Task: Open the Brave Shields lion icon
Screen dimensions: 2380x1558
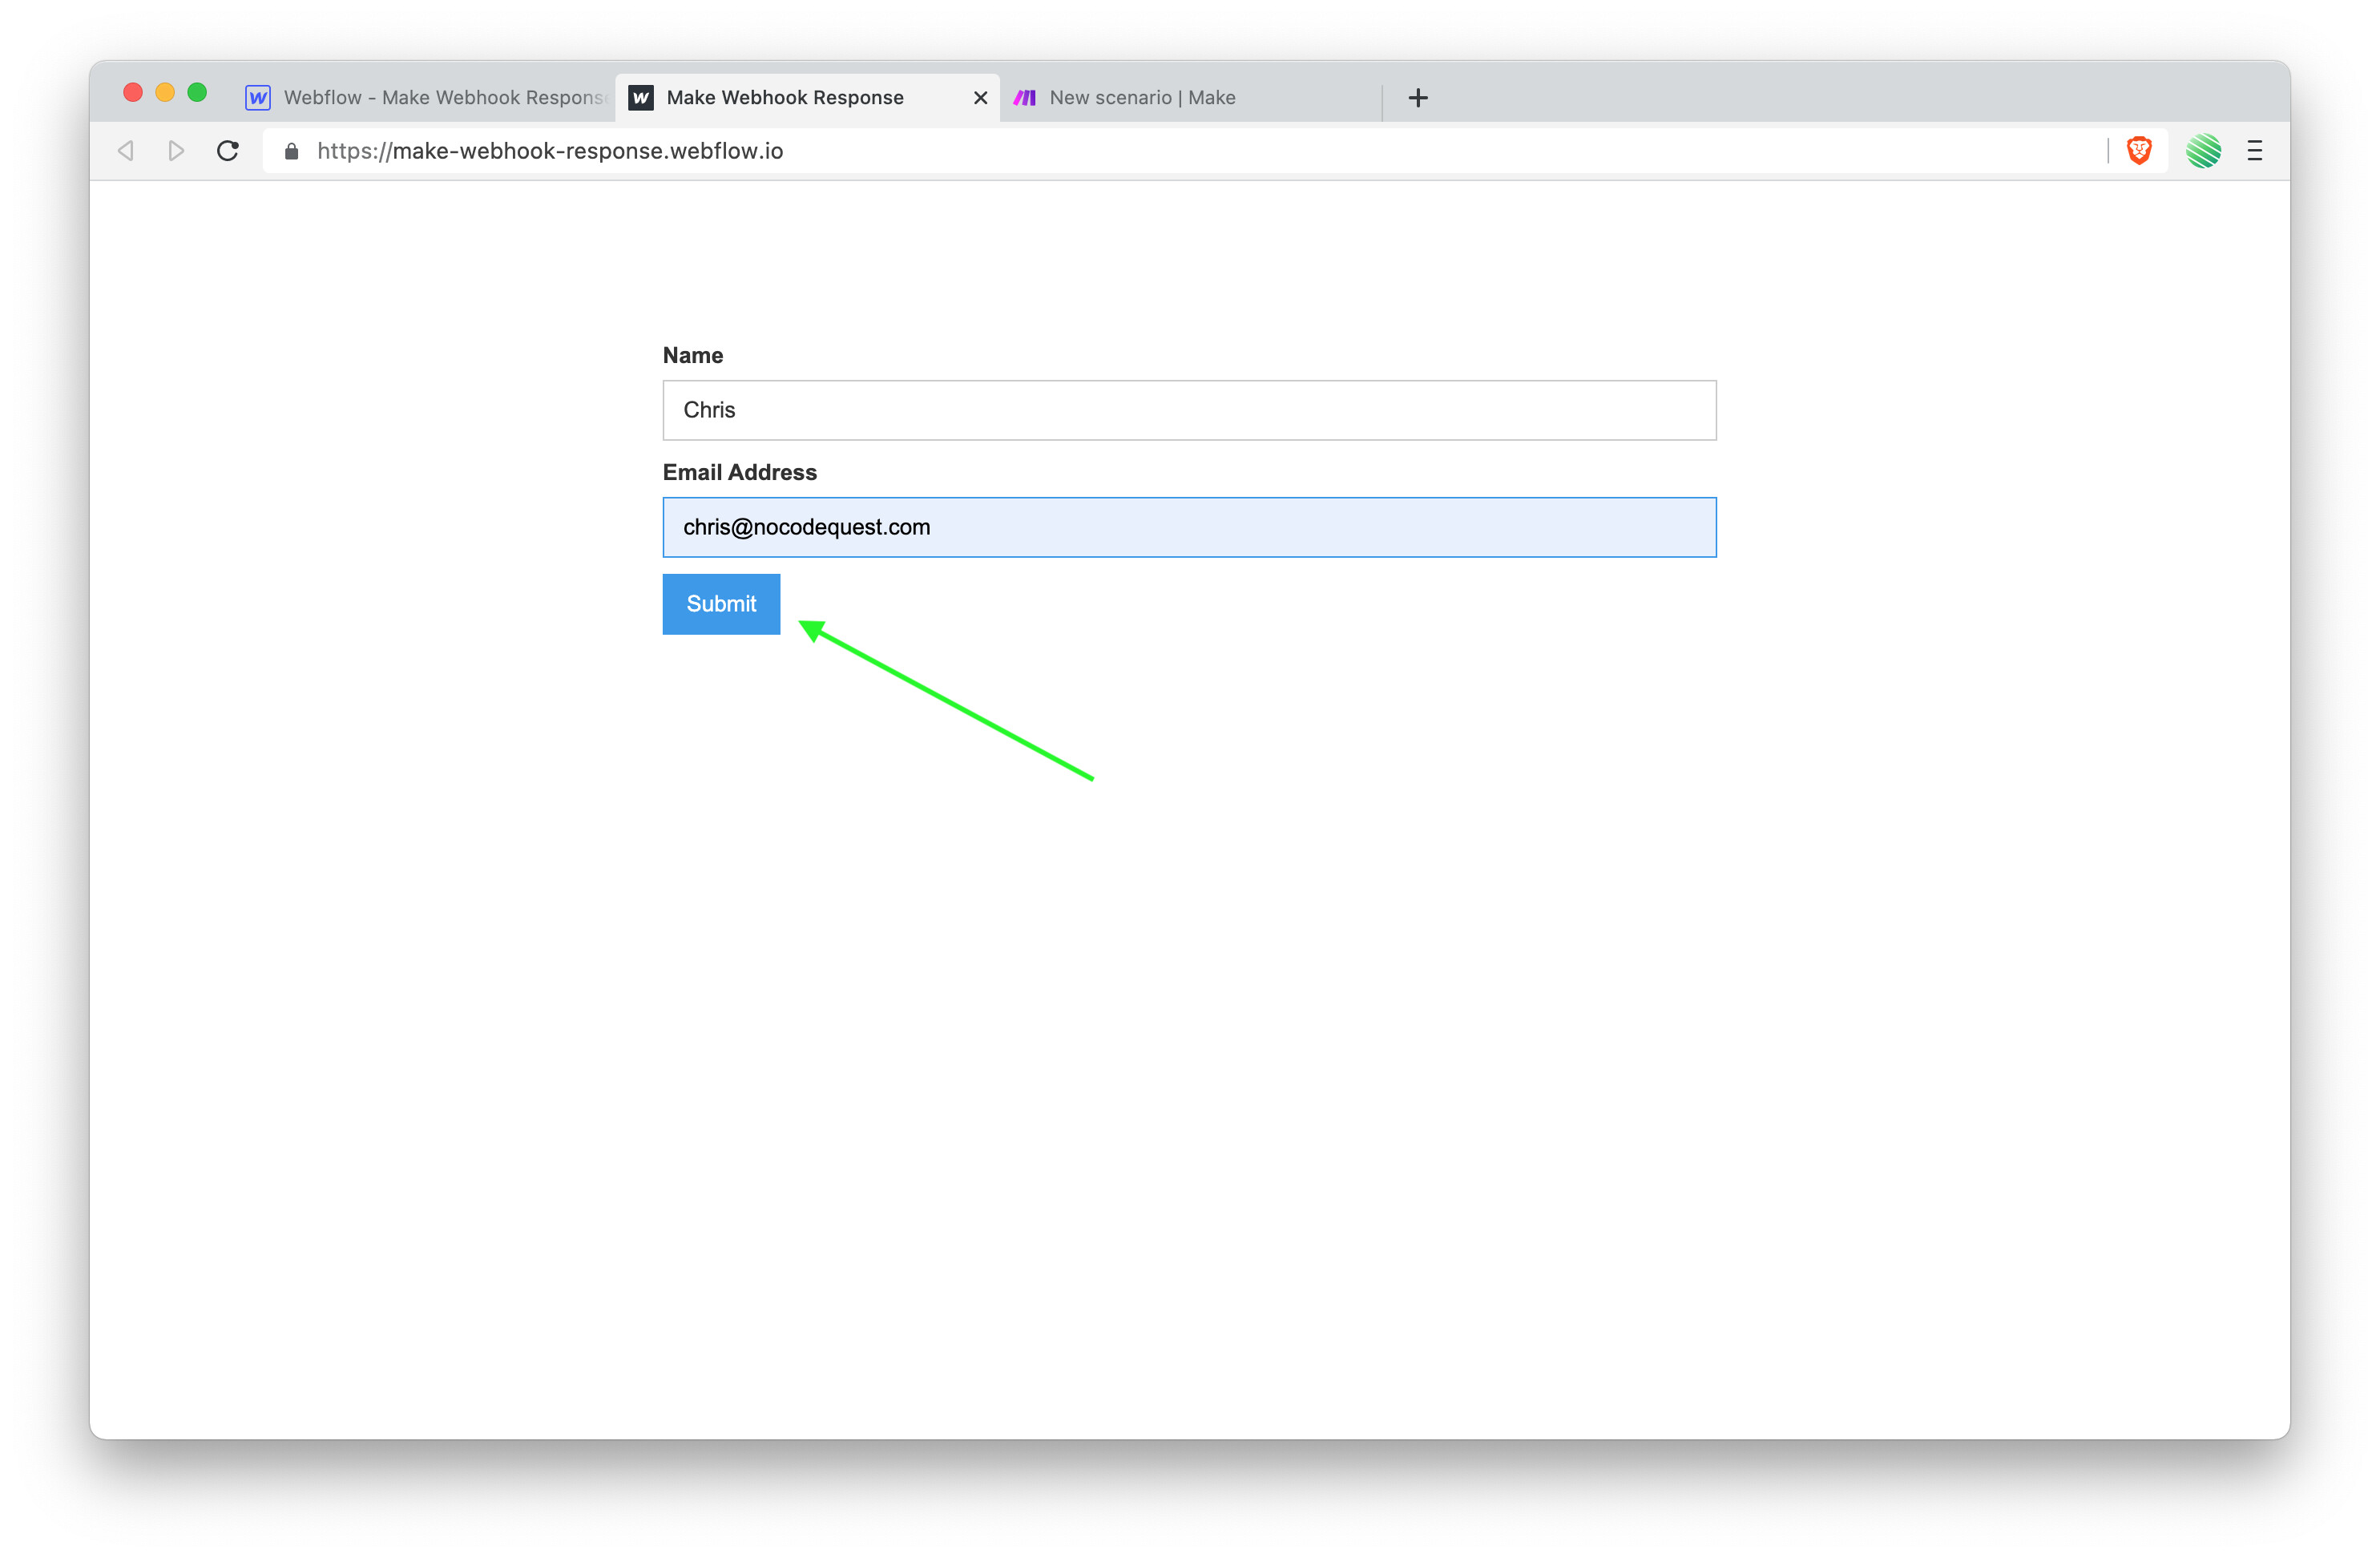Action: (x=2139, y=150)
